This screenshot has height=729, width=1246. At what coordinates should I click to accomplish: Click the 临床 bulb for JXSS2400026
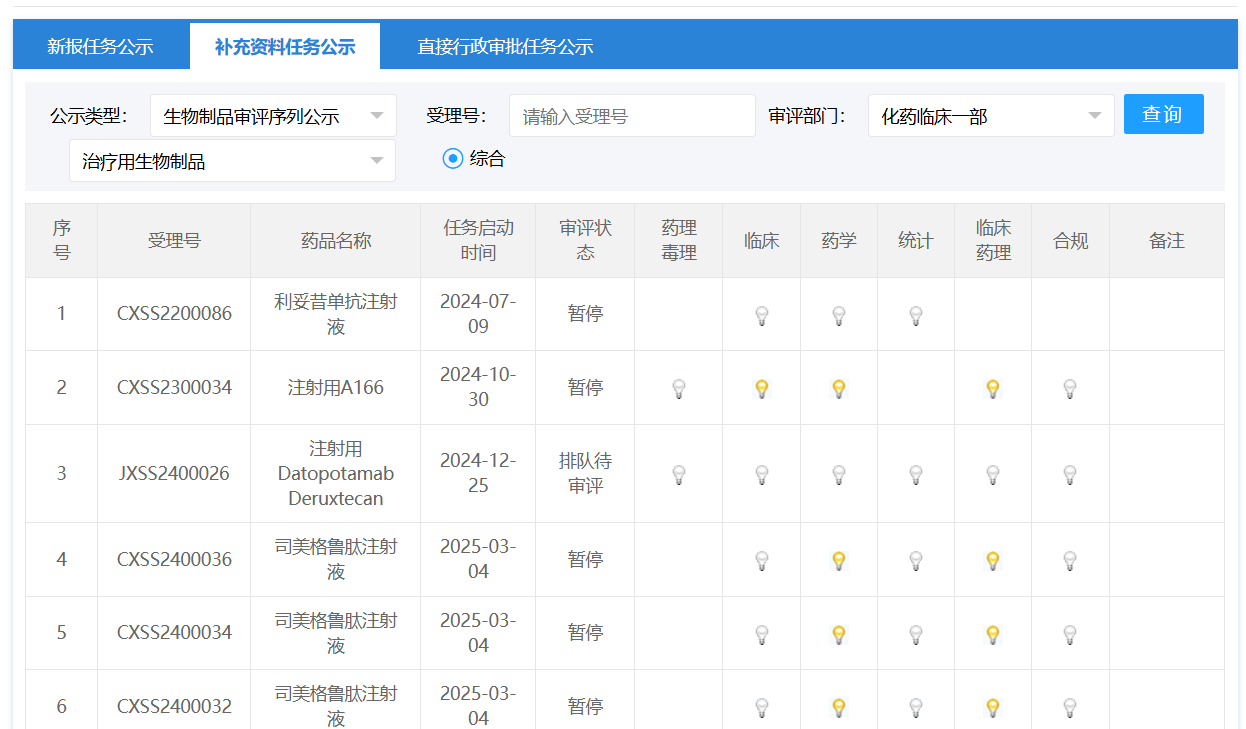click(762, 475)
